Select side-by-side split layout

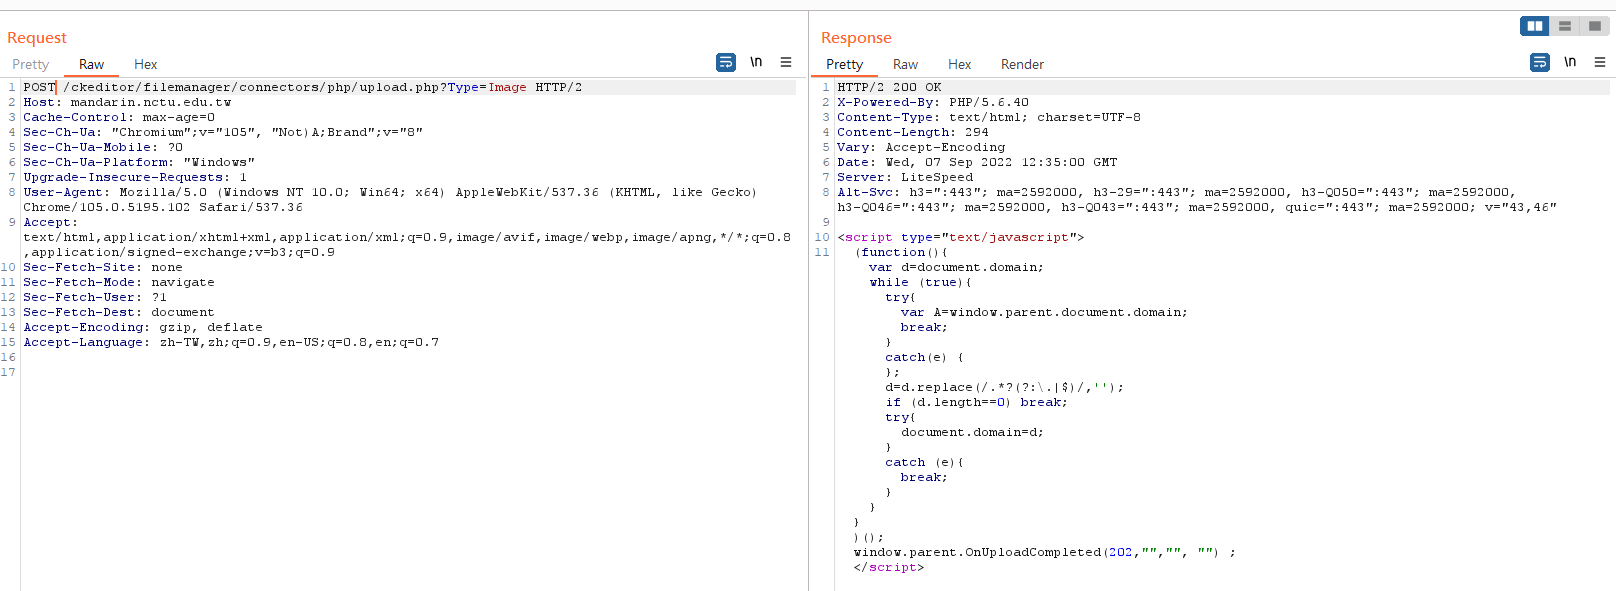(1535, 26)
